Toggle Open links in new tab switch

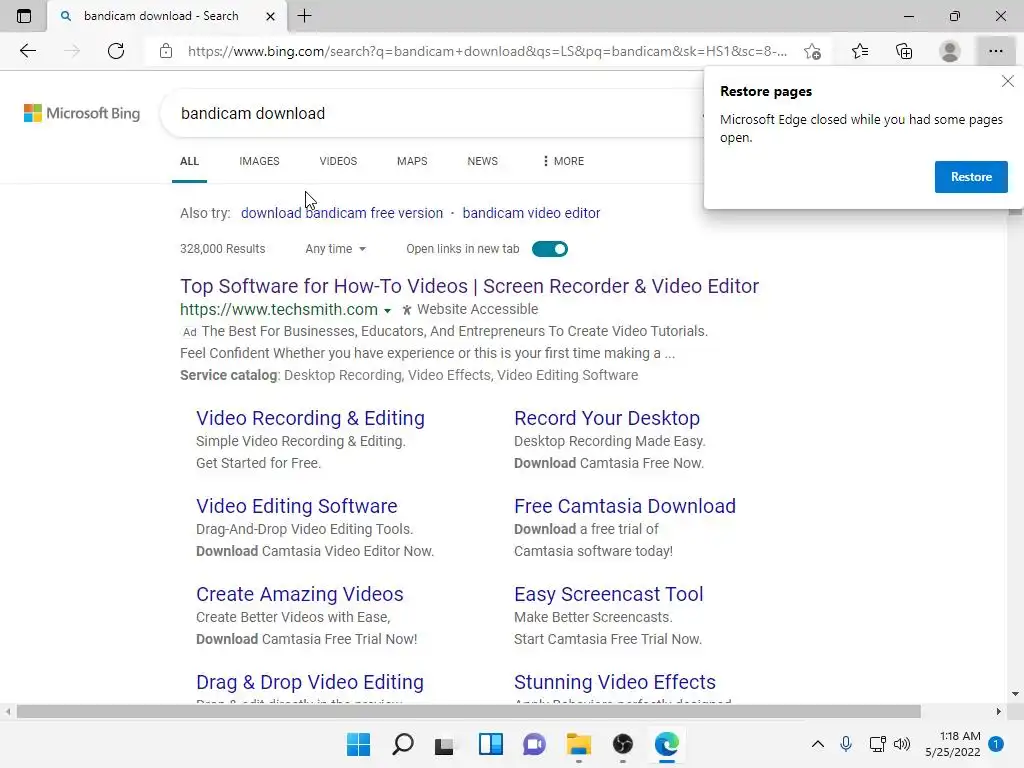click(x=550, y=249)
